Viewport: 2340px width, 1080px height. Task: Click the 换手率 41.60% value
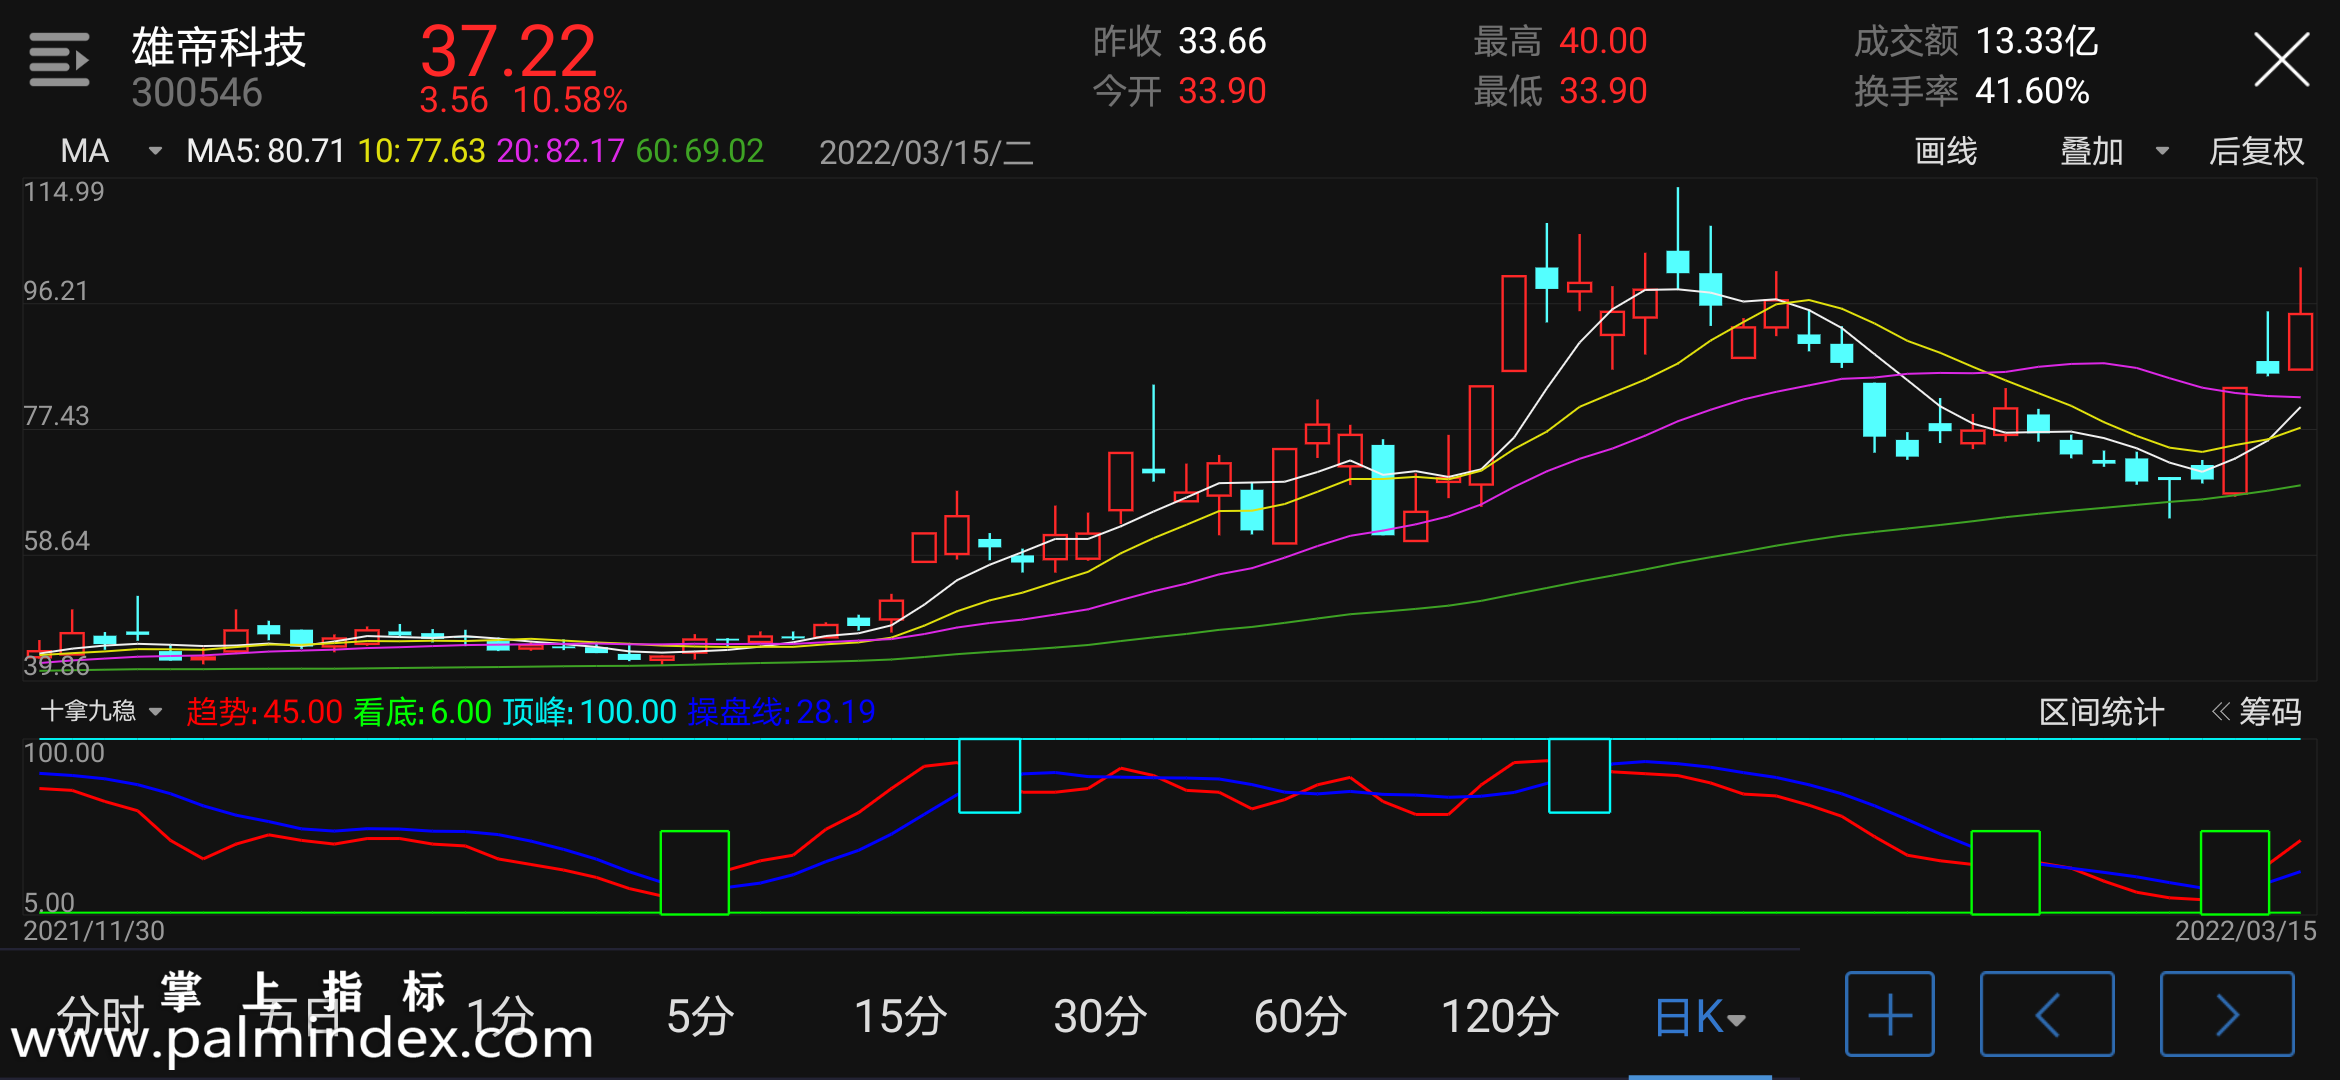tap(1972, 91)
